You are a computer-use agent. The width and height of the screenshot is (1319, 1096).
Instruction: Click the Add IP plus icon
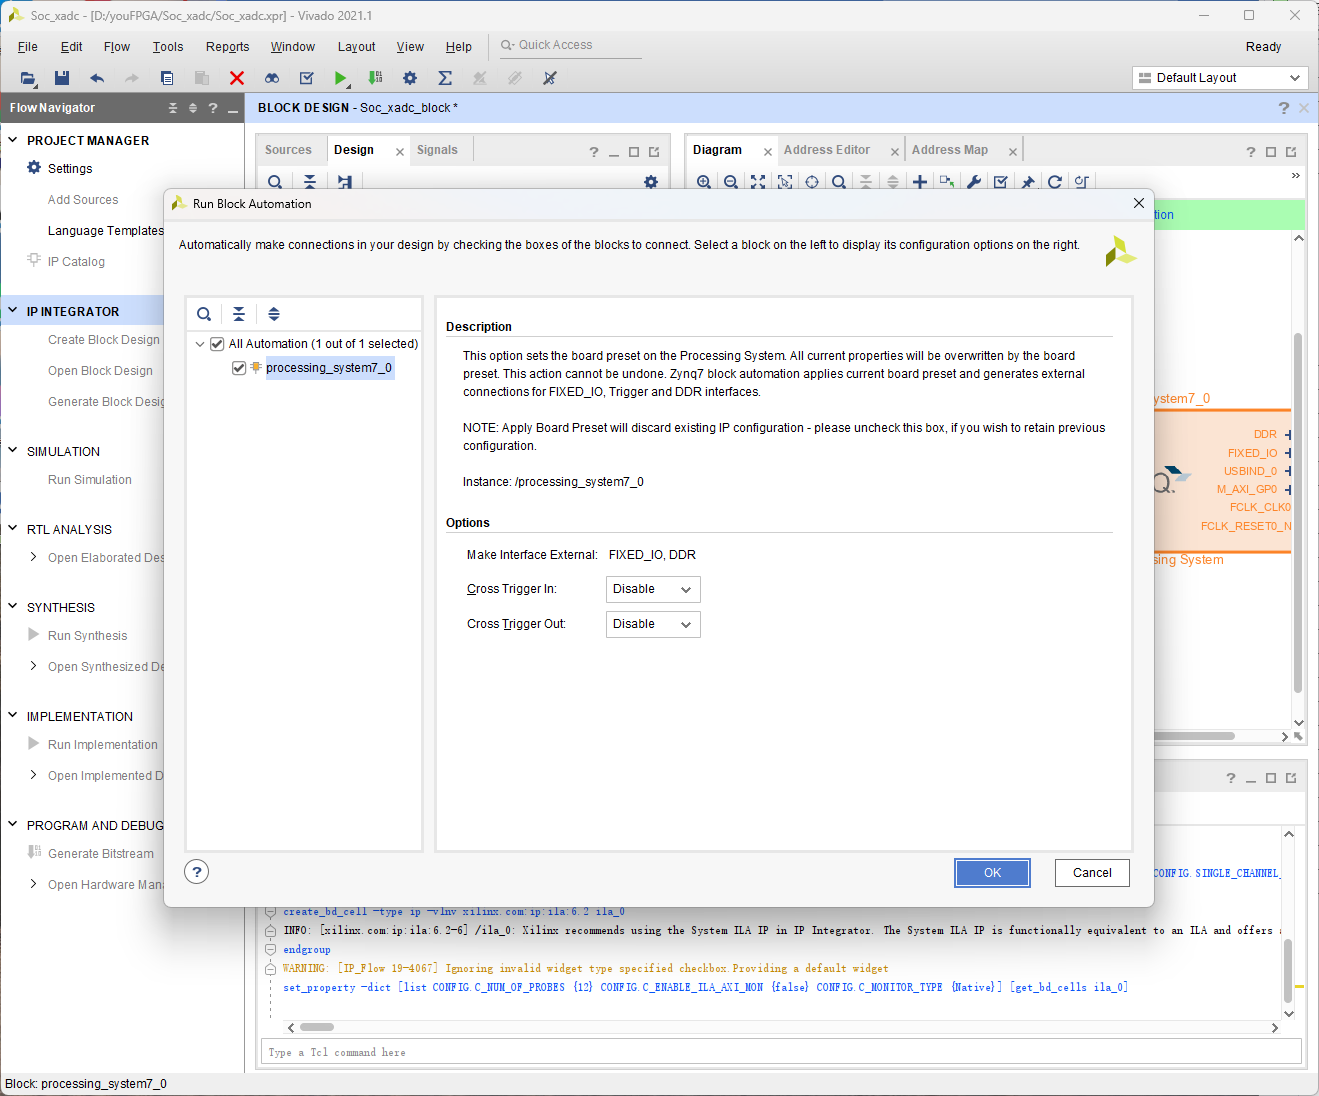pos(920,182)
